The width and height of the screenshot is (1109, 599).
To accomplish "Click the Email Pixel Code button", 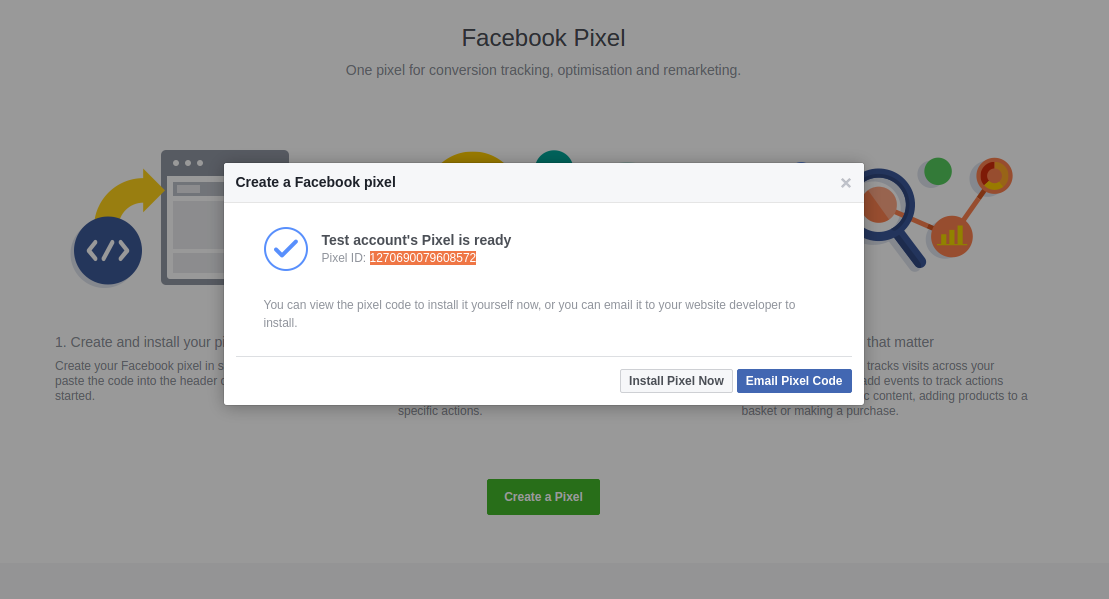I will click(x=794, y=381).
